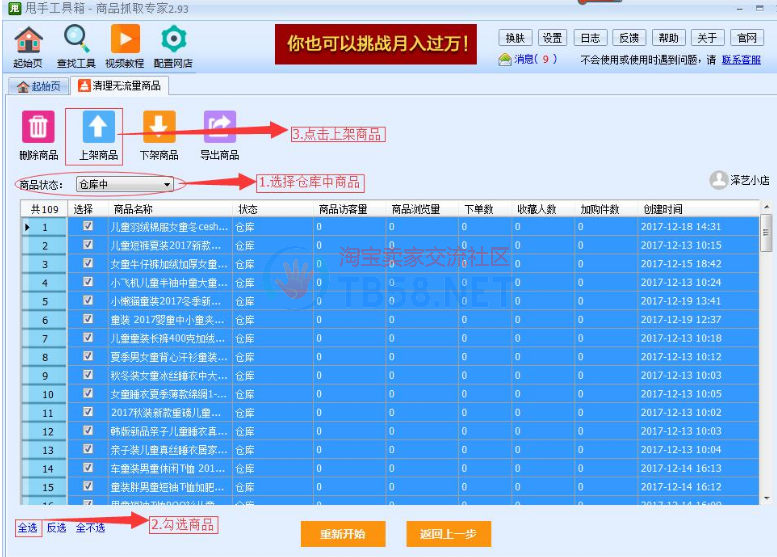Click the 重新开始 button

[342, 534]
